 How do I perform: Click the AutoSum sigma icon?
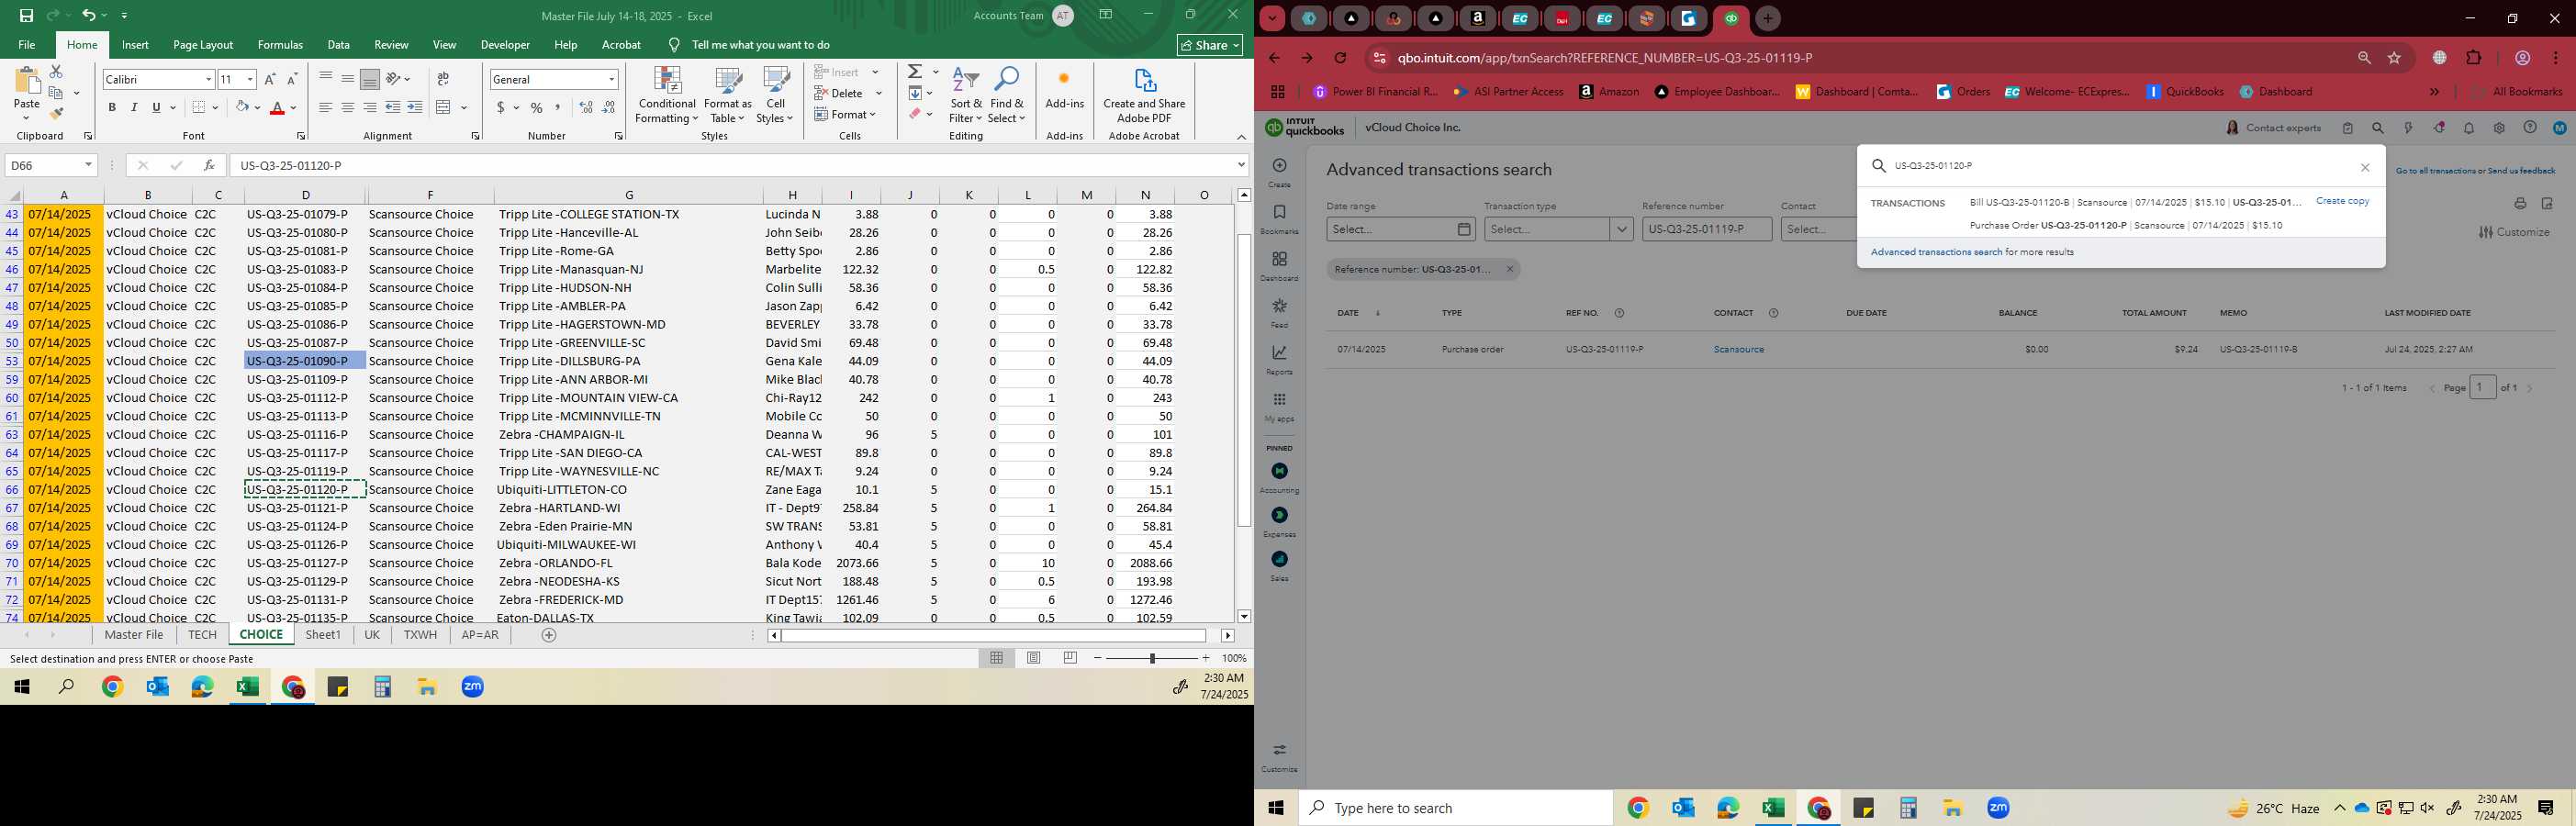915,72
